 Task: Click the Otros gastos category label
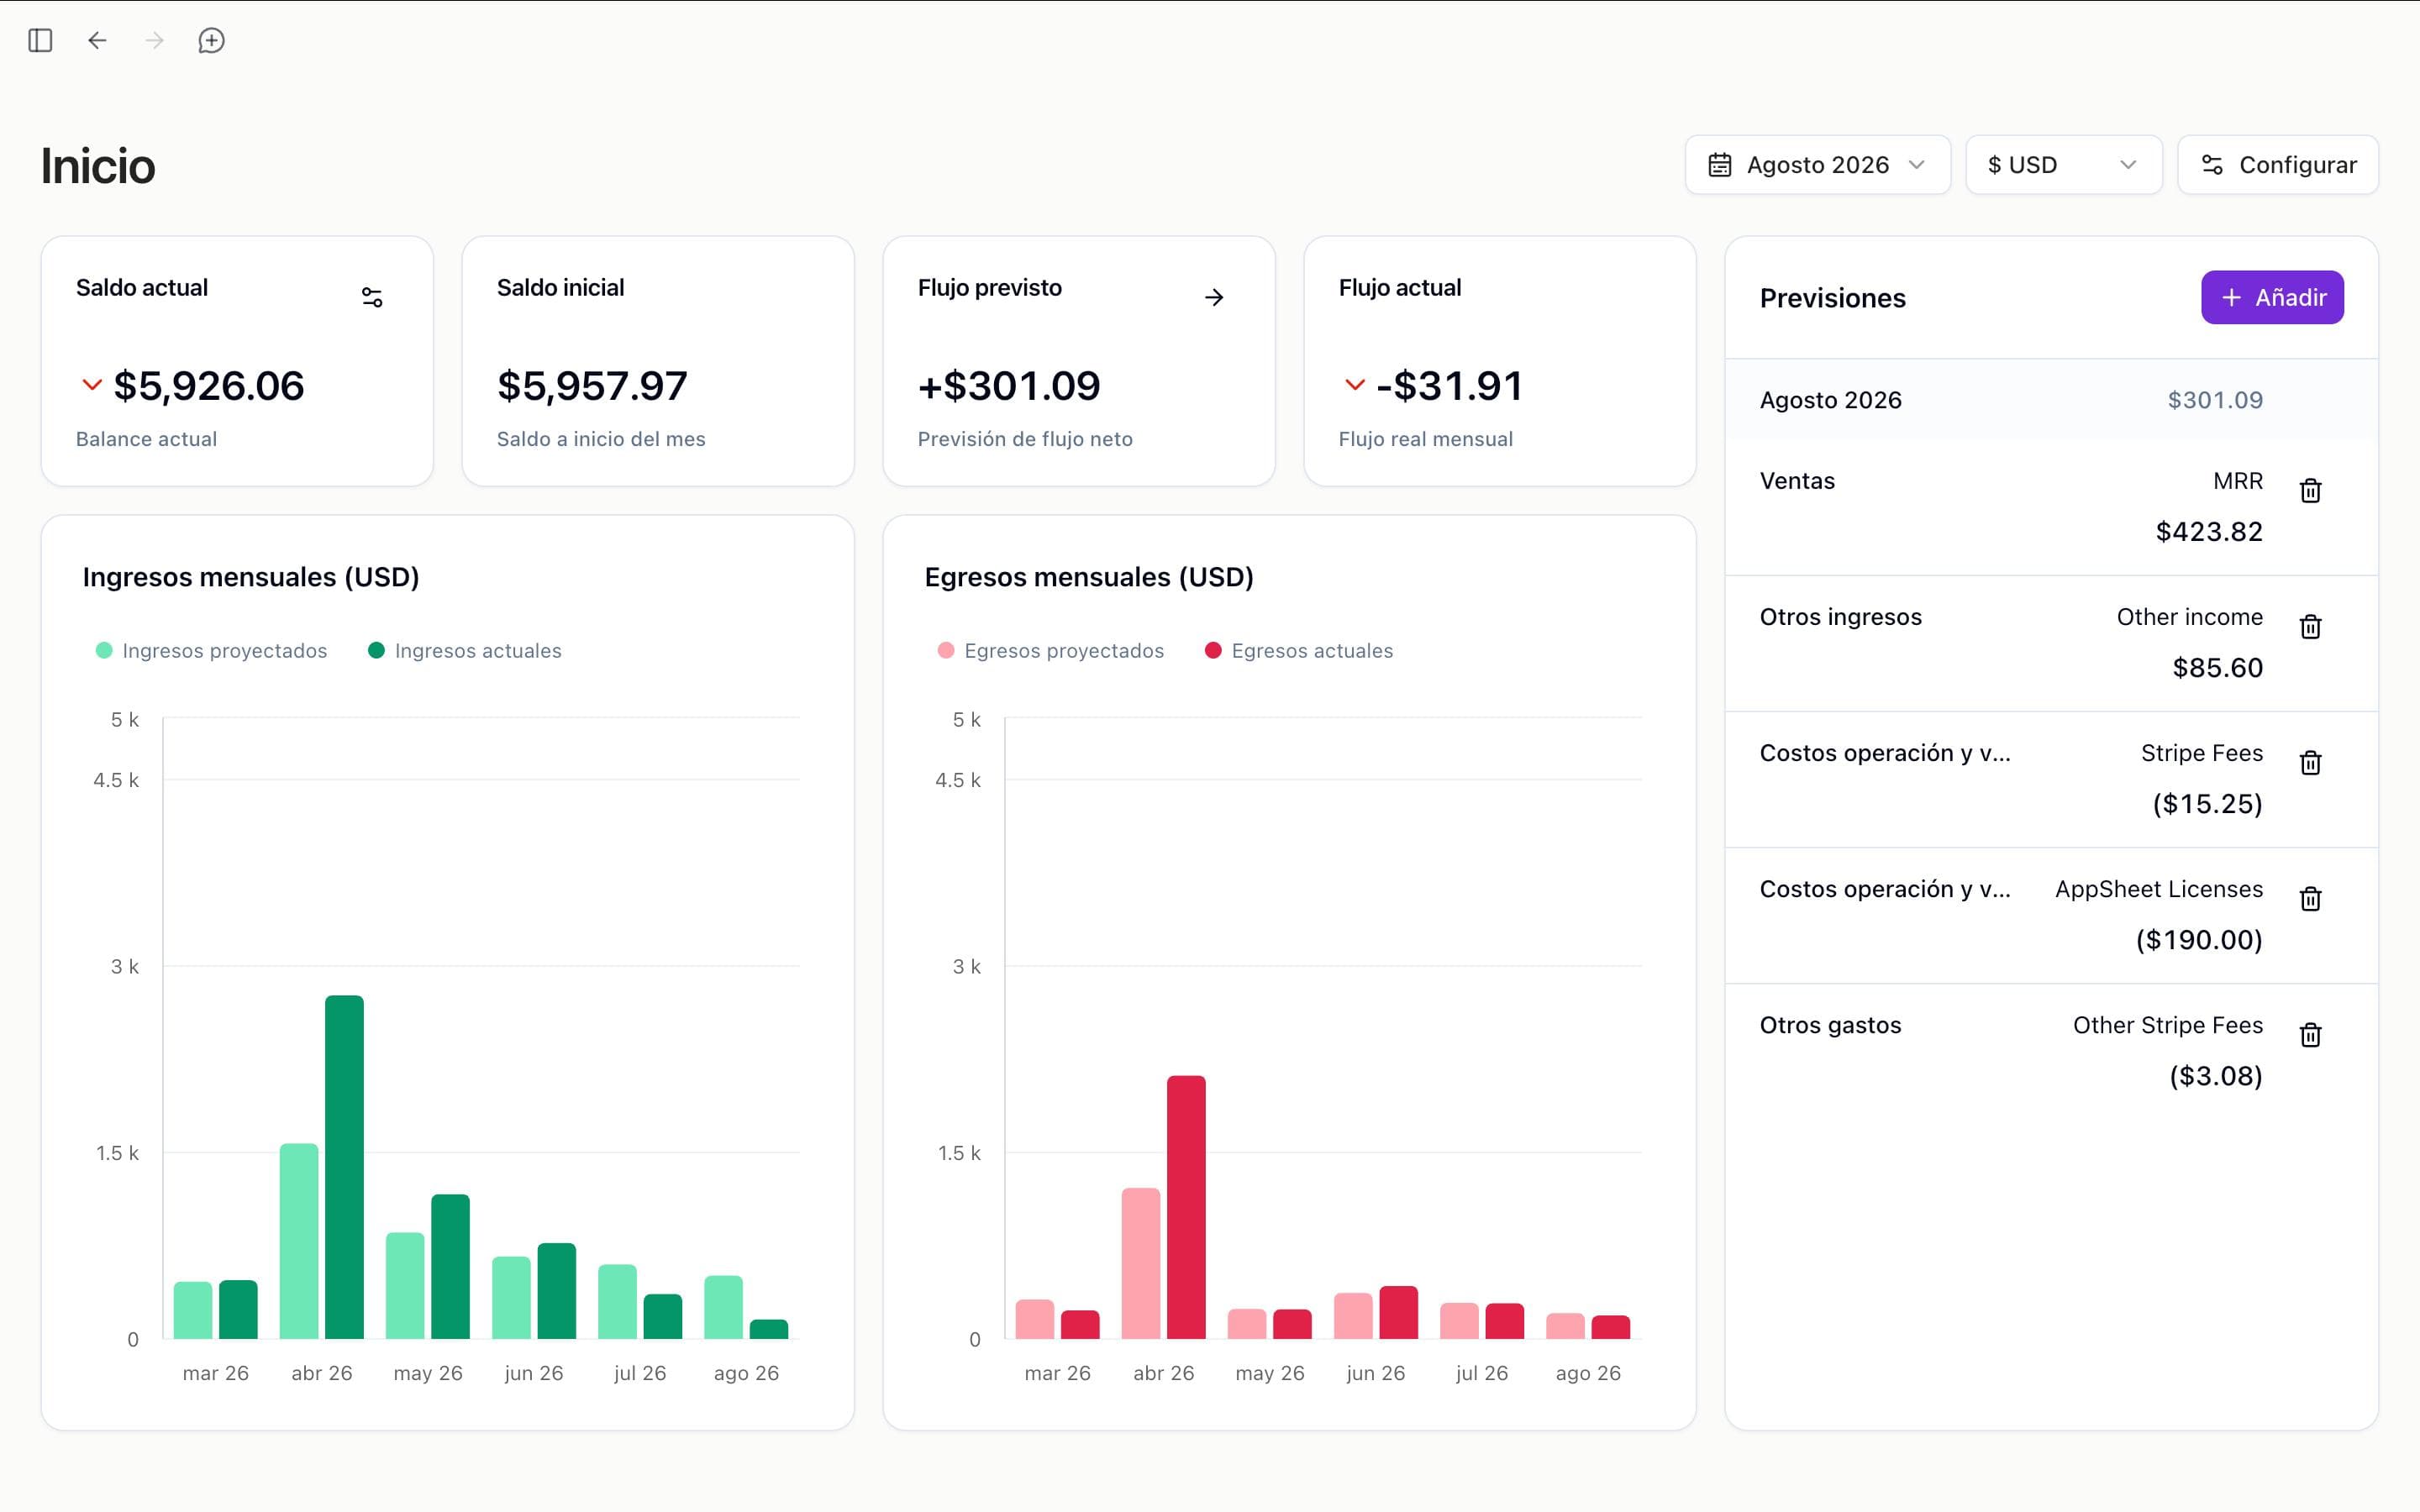pyautogui.click(x=1830, y=1025)
